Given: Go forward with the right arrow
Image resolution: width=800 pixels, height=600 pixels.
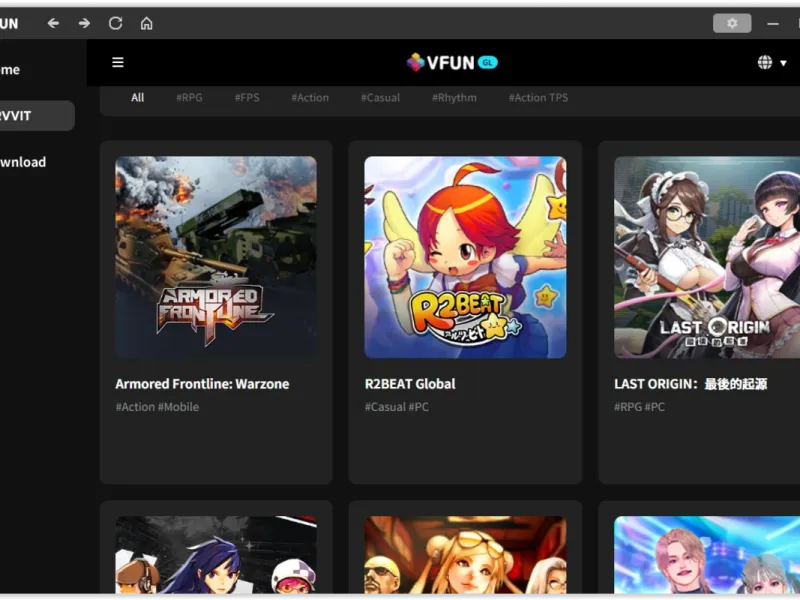Looking at the screenshot, I should 84,23.
